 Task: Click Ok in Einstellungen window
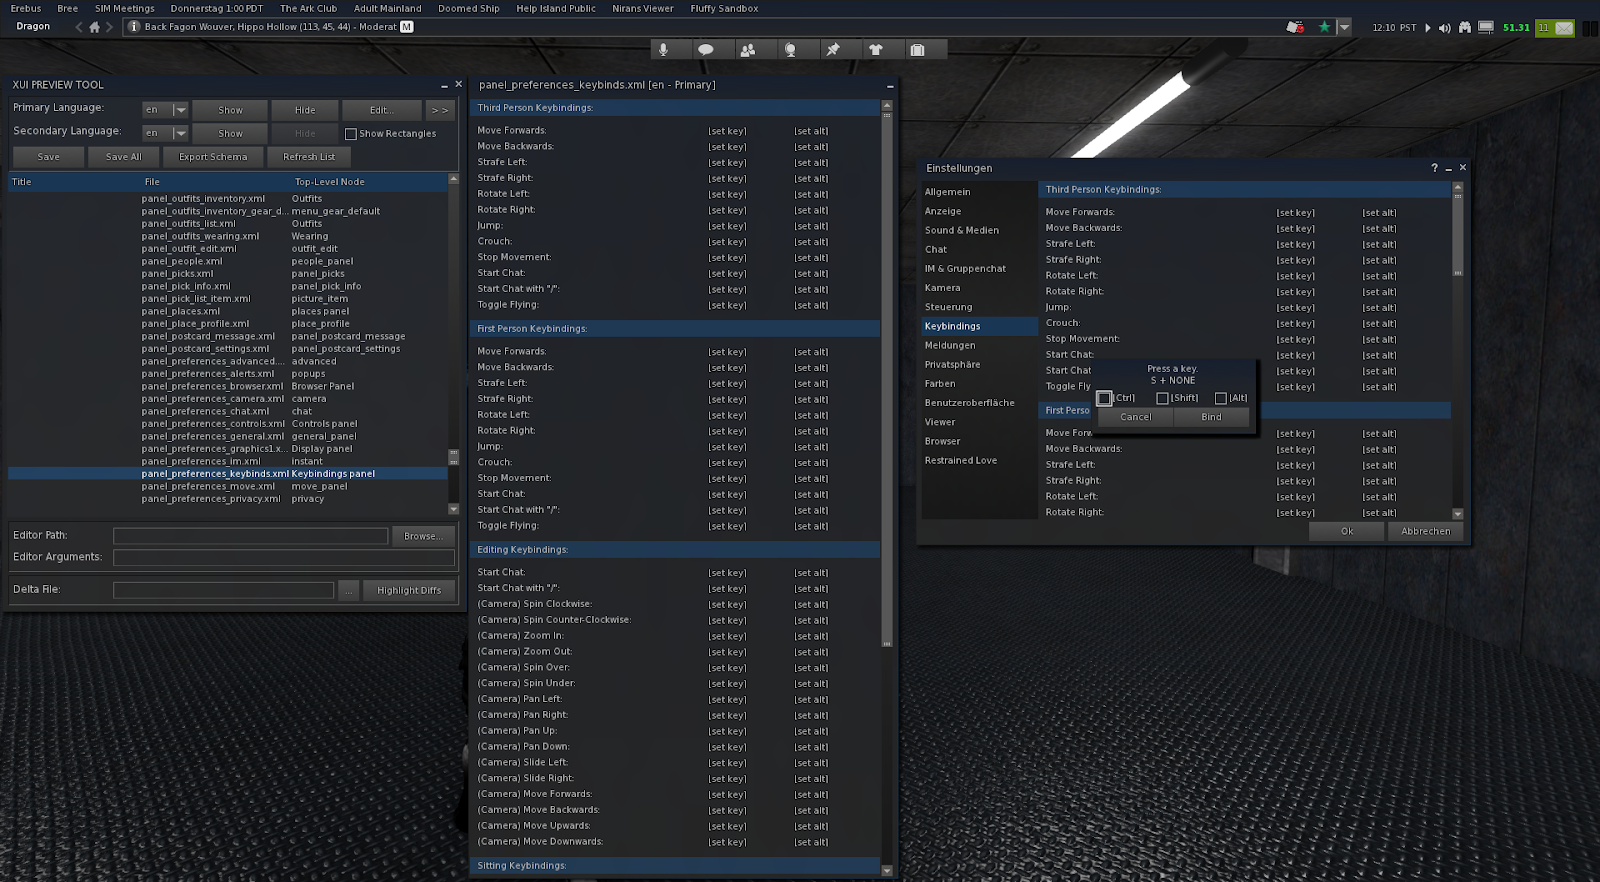[1347, 532]
